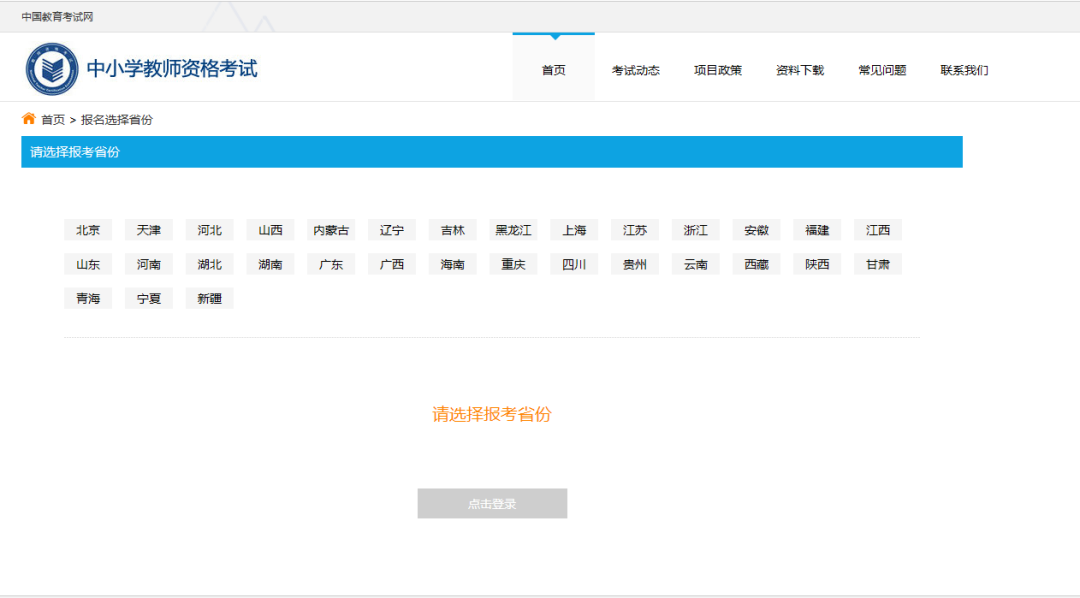The width and height of the screenshot is (1080, 598).
Task: Select 新疆 as exam province
Action: coord(209,298)
